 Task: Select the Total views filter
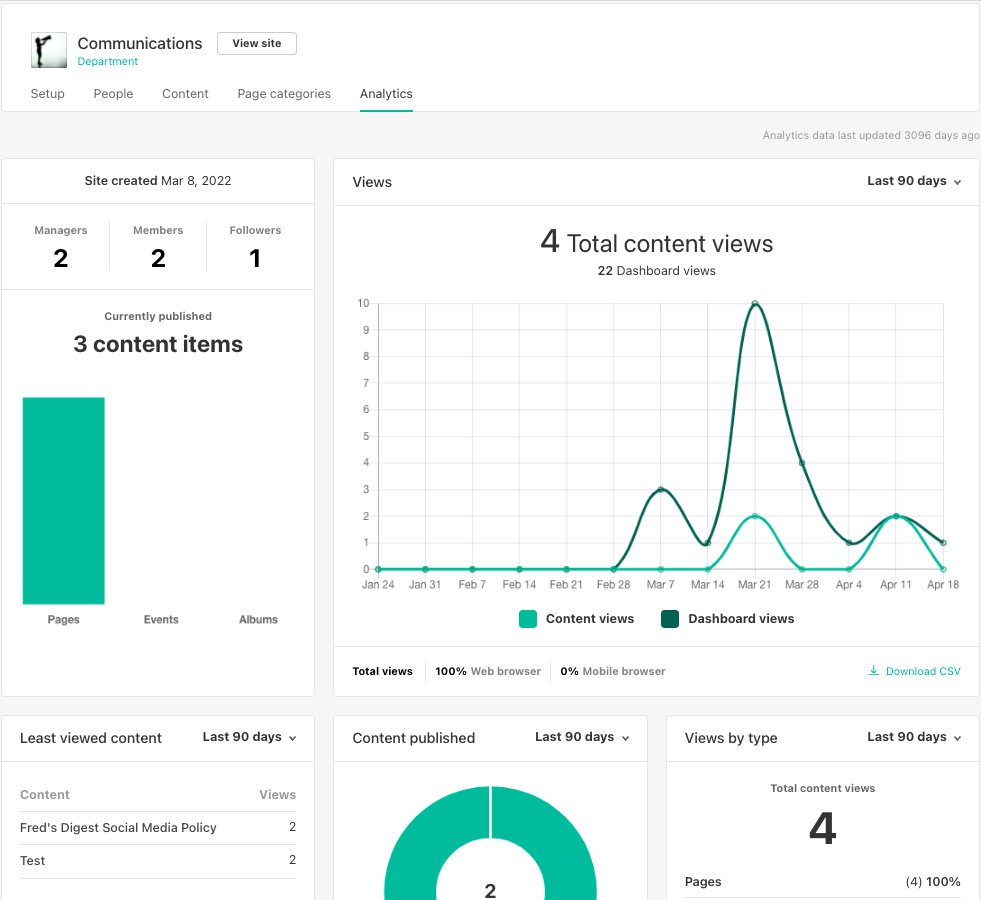point(382,671)
